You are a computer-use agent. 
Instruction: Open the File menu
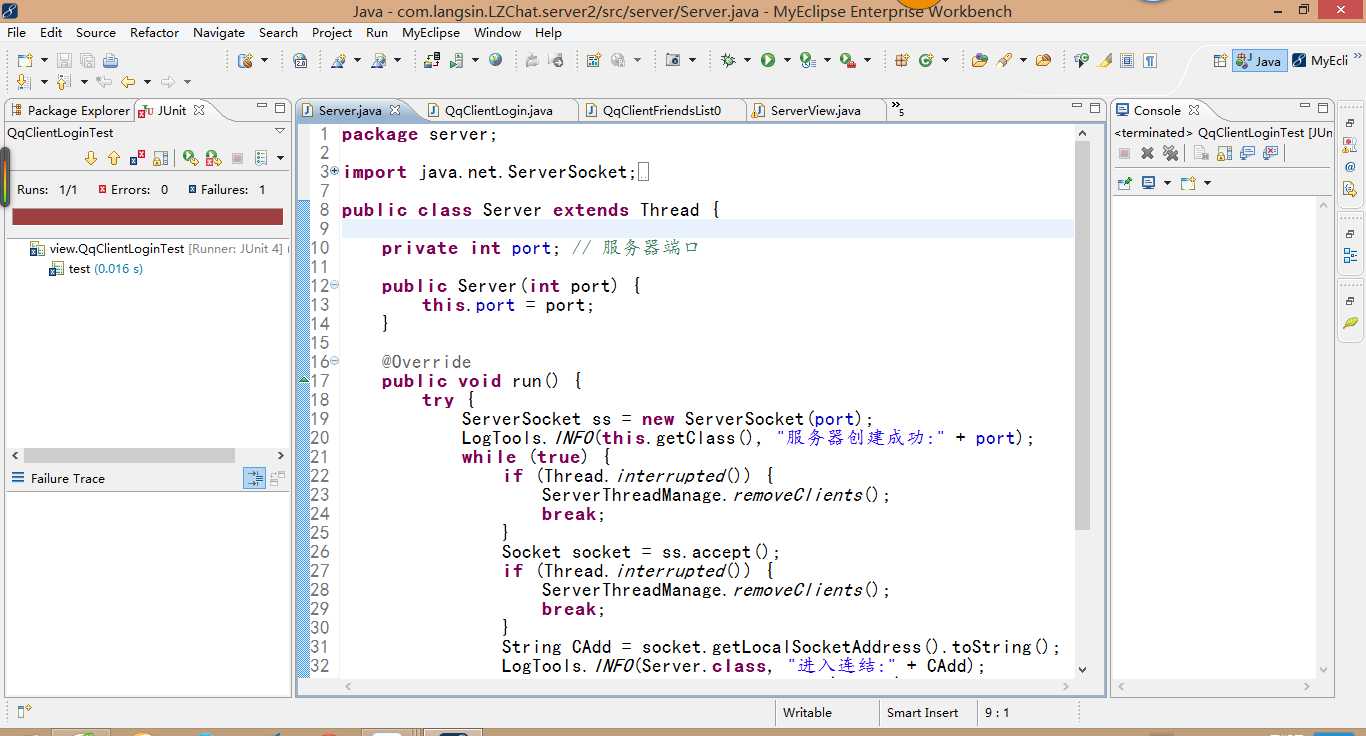point(16,32)
